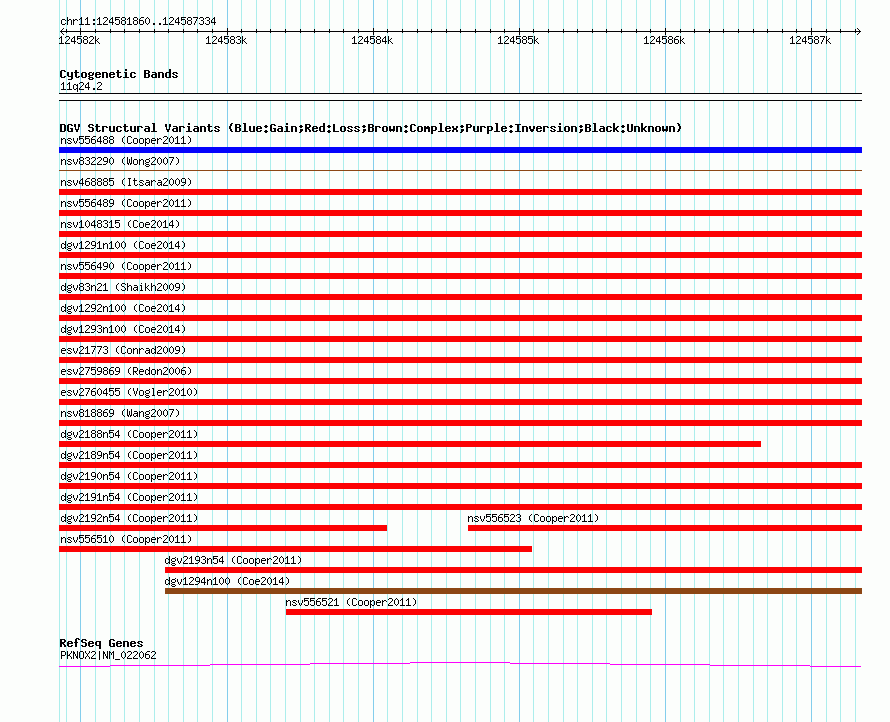Click the red bar under nsv556490
The width and height of the screenshot is (890, 722).
[460, 276]
